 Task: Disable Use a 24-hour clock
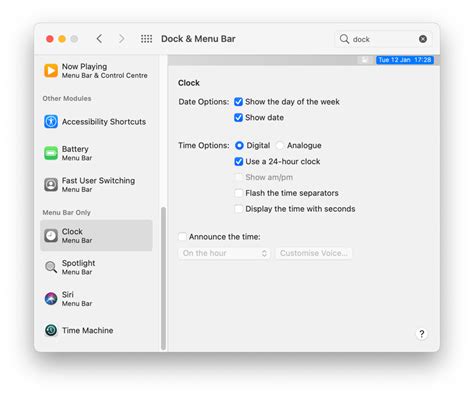coord(239,161)
